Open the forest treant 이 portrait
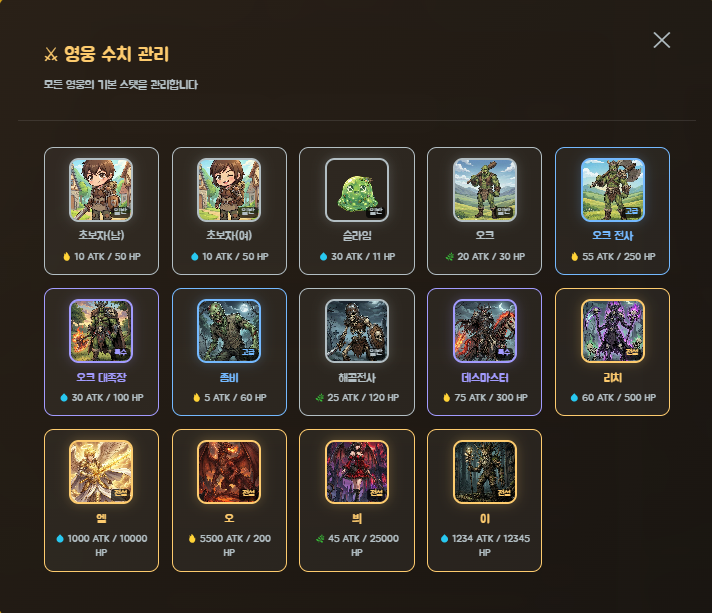The width and height of the screenshot is (712, 613). click(x=485, y=472)
